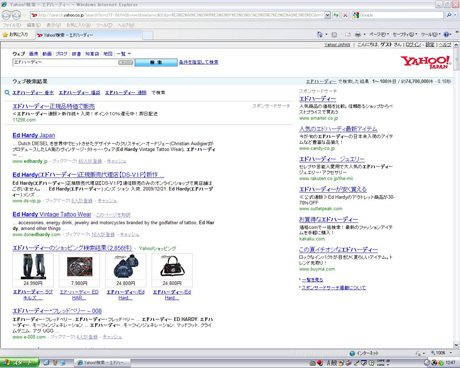Open the search provider dropdown arrow
Screen dimensions: 460x368
(x=455, y=15)
